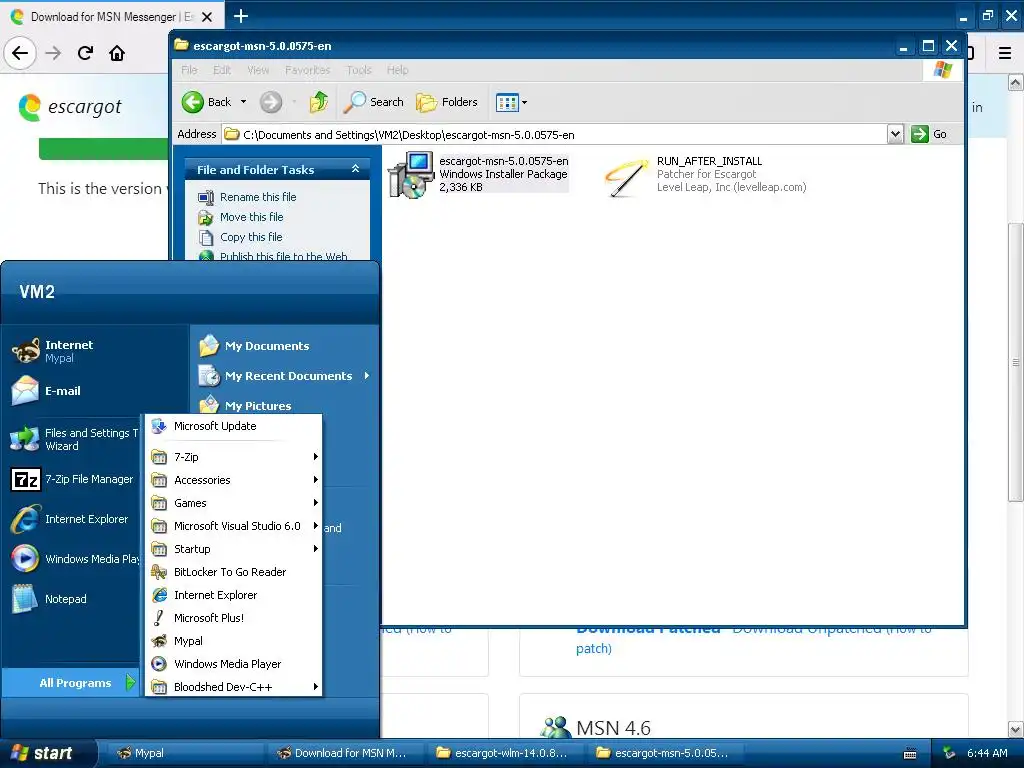Expand the Games programs folder

coord(233,503)
